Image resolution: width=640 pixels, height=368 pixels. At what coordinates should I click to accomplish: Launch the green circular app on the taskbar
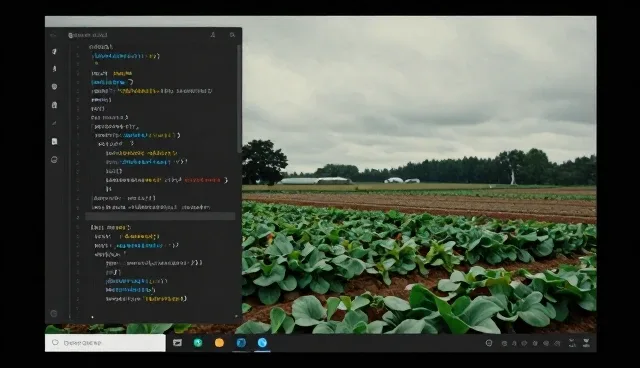pyautogui.click(x=198, y=343)
